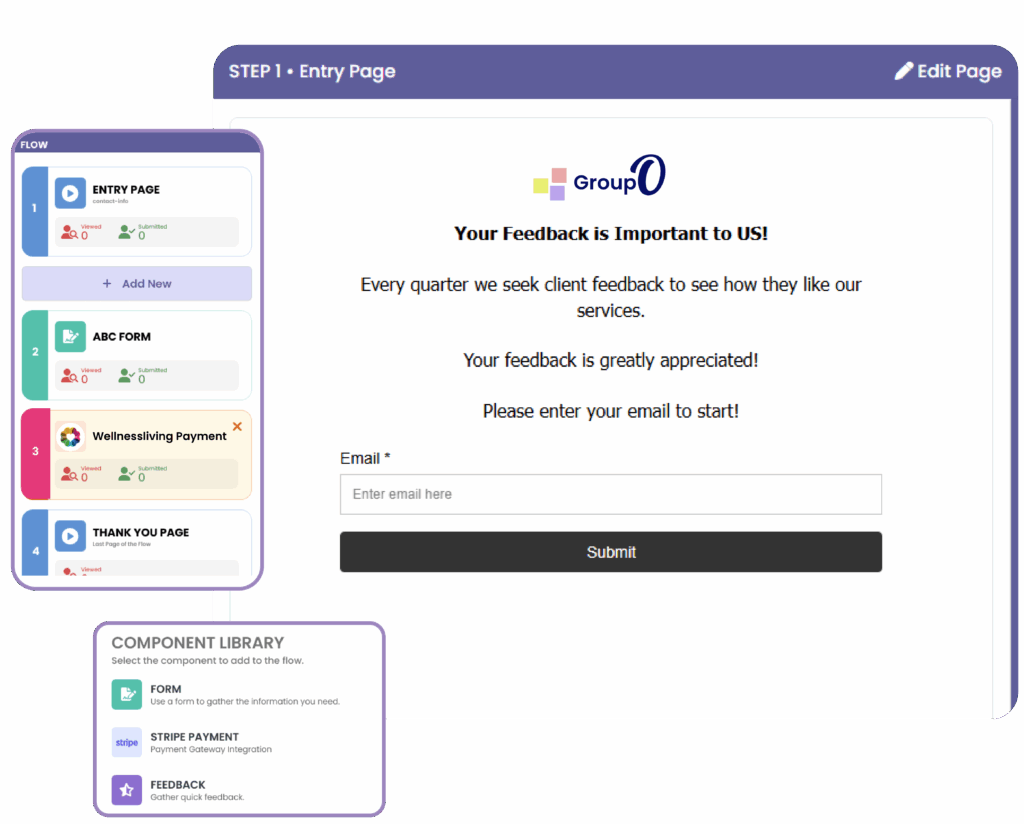This screenshot has width=1024, height=824.
Task: Select the ENTRY PAGE step title
Action: pos(126,189)
